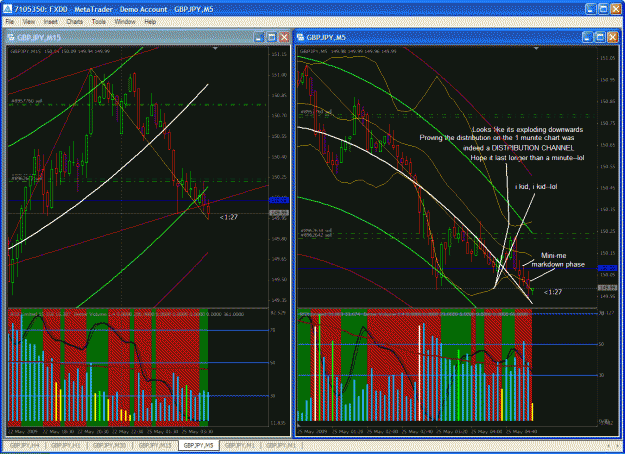Open the Tools menu
This screenshot has width=625, height=454.
tap(98, 22)
